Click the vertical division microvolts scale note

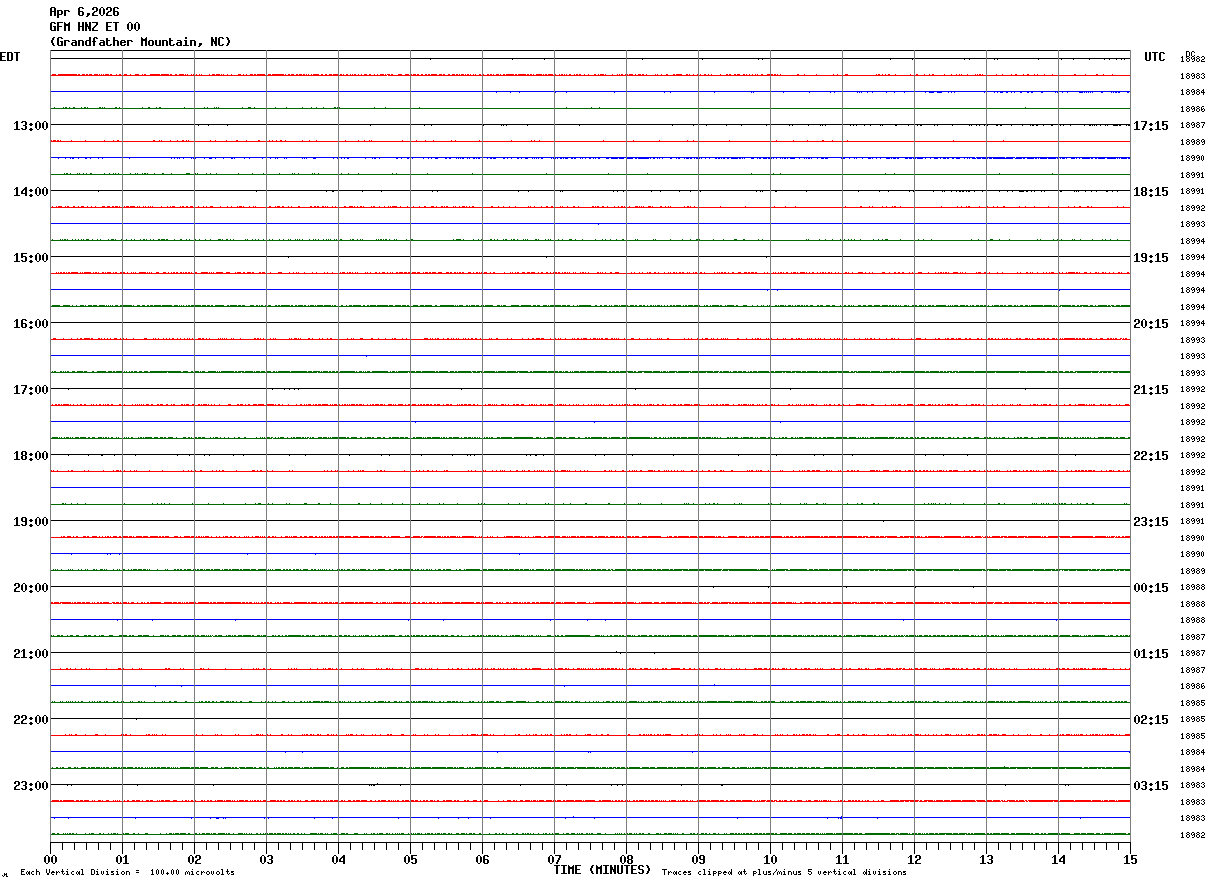(127, 873)
